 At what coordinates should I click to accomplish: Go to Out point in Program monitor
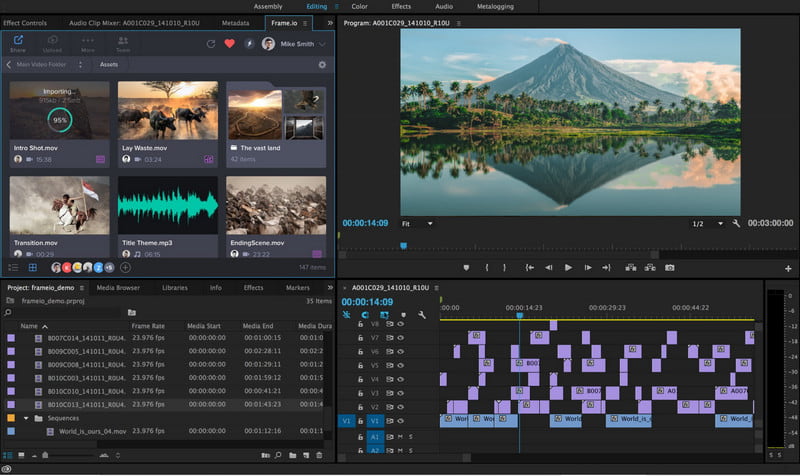[606, 268]
